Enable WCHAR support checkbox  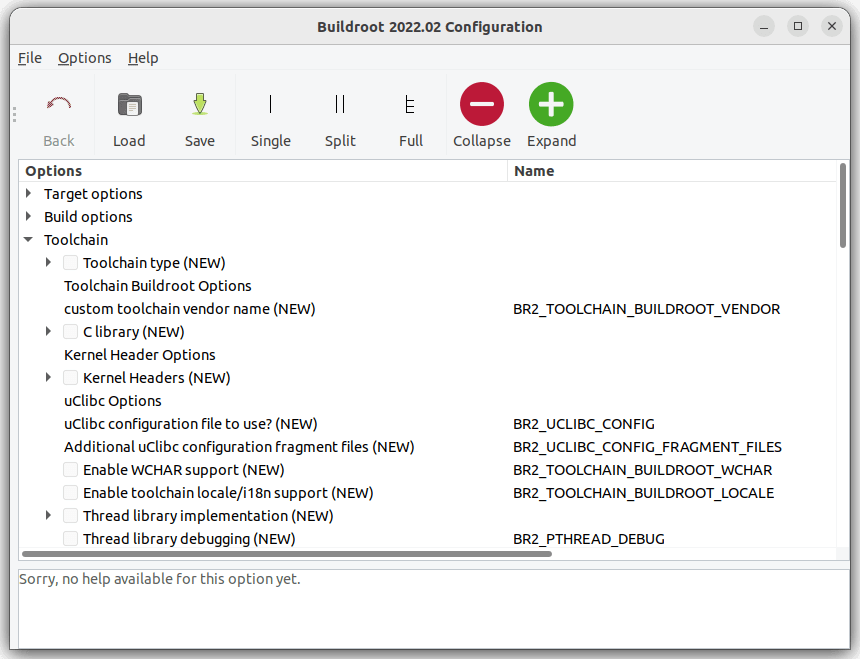pyautogui.click(x=71, y=470)
